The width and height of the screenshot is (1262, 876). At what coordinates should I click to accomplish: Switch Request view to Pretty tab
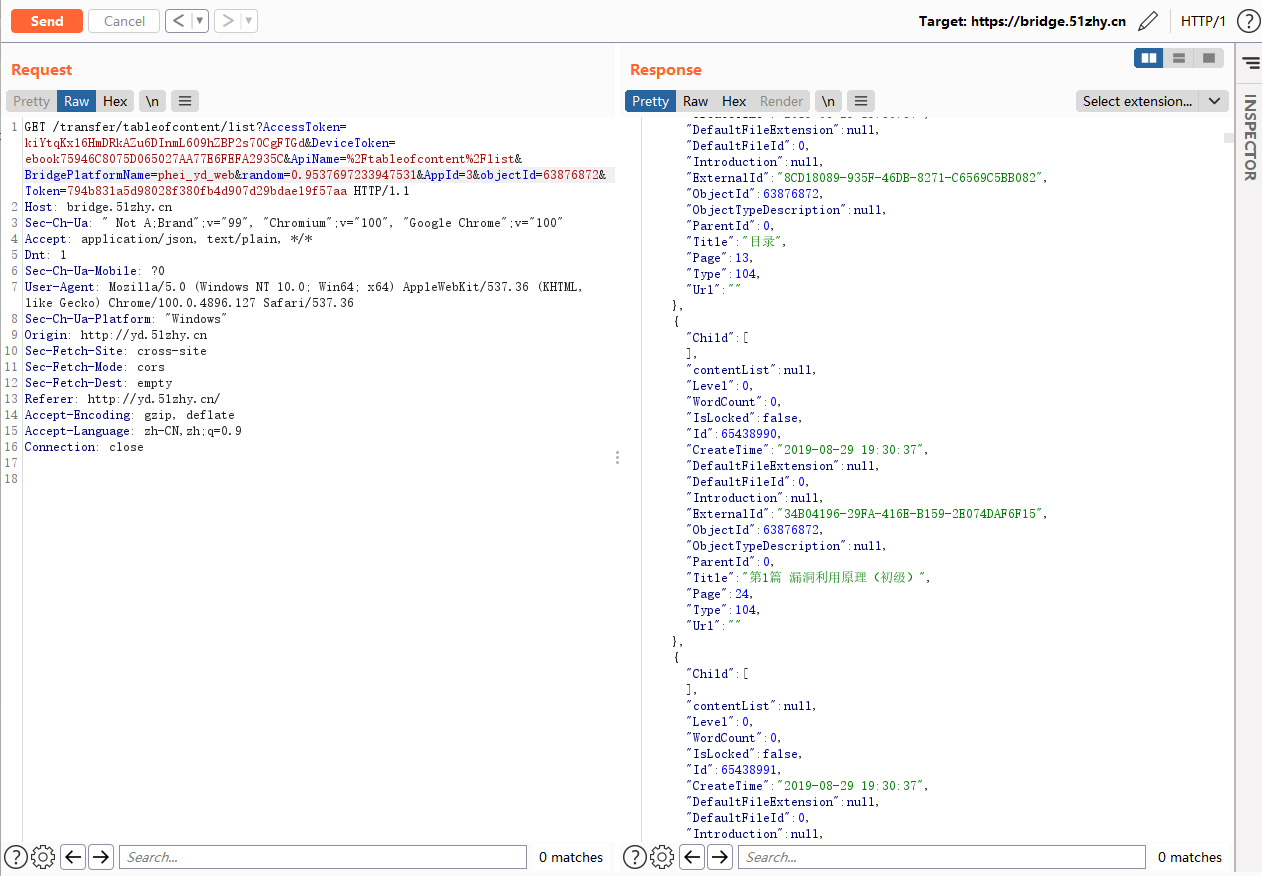click(31, 101)
